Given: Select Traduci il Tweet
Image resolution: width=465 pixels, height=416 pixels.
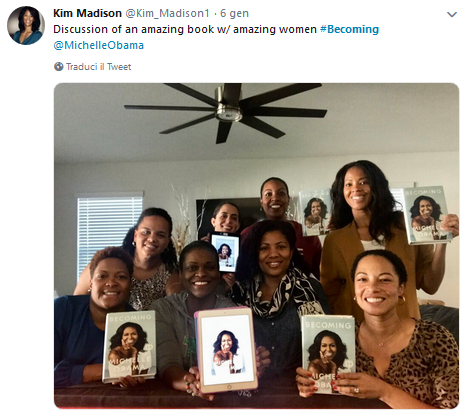Looking at the screenshot, I should [99, 67].
